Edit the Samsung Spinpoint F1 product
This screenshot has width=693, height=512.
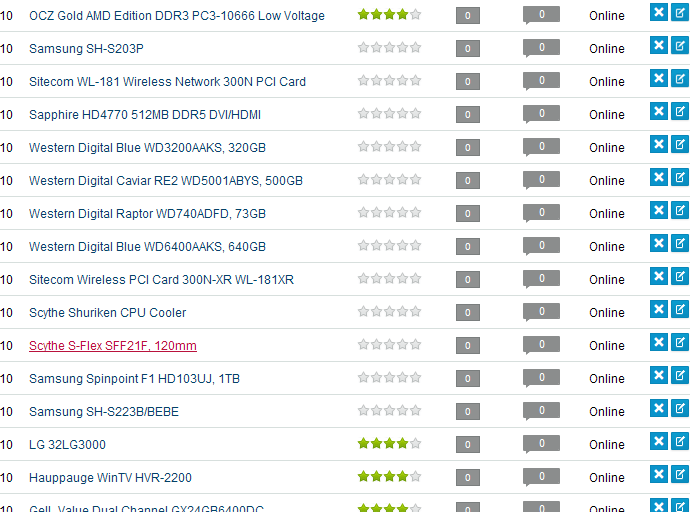(x=680, y=375)
